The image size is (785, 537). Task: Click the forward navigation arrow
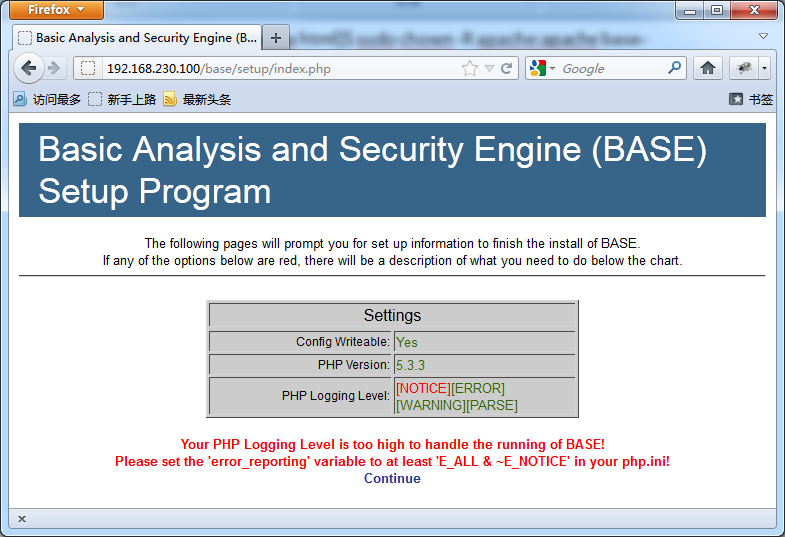pyautogui.click(x=54, y=68)
